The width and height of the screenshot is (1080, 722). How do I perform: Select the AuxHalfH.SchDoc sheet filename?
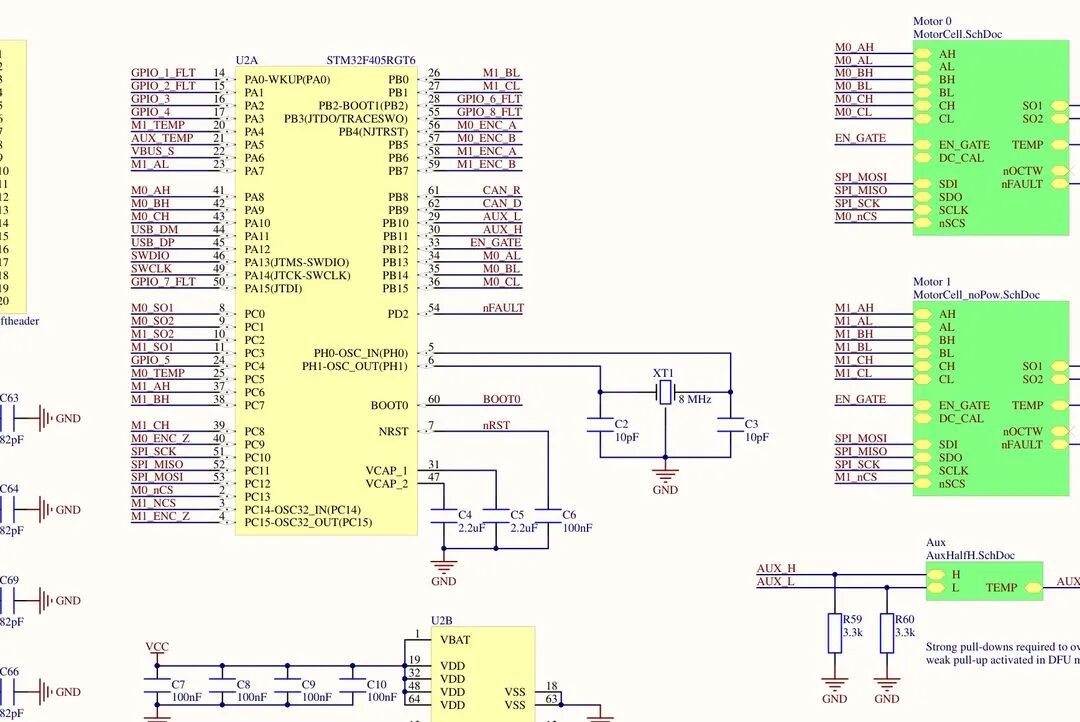click(970, 555)
